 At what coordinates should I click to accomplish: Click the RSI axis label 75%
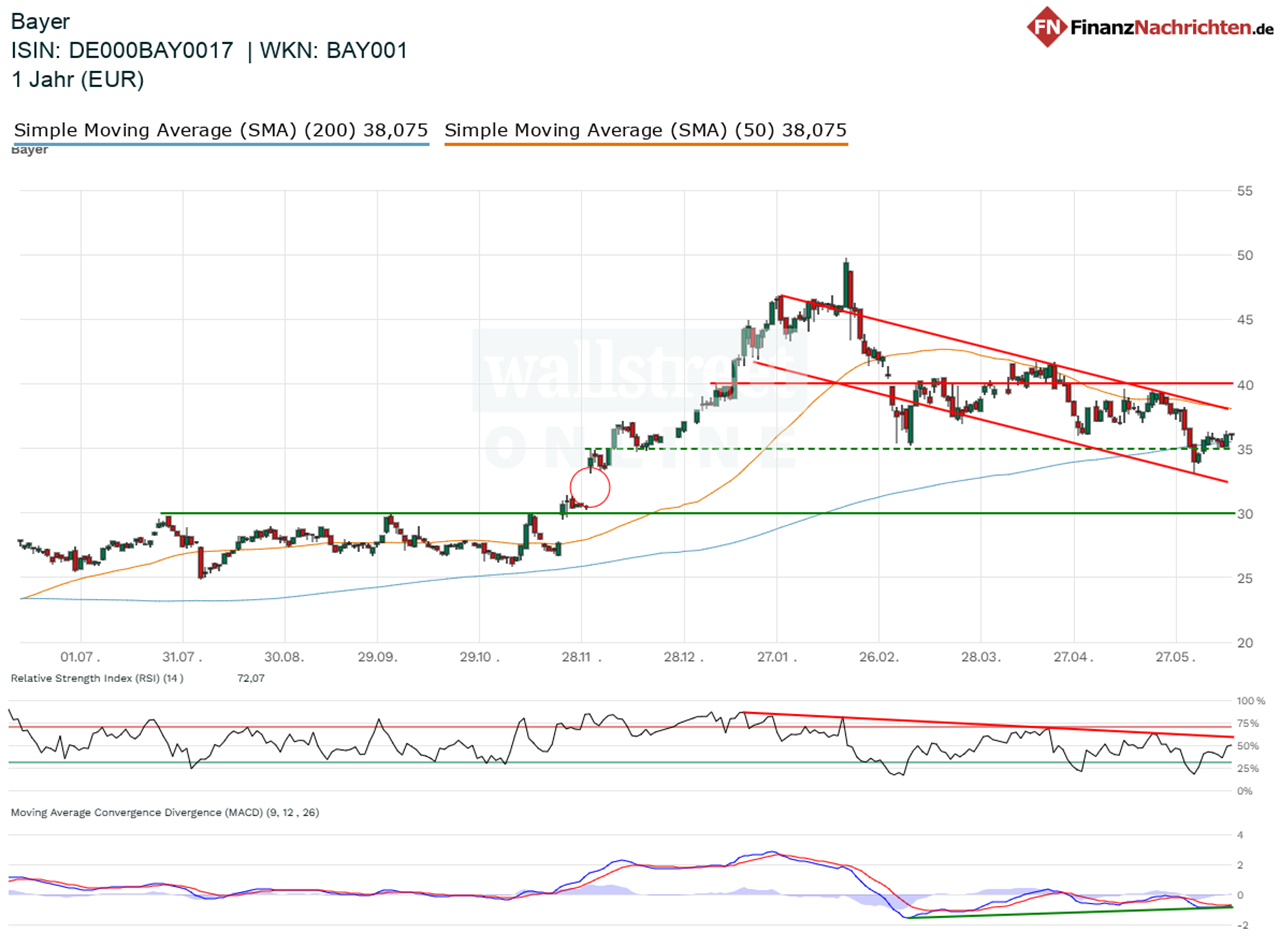1248,724
